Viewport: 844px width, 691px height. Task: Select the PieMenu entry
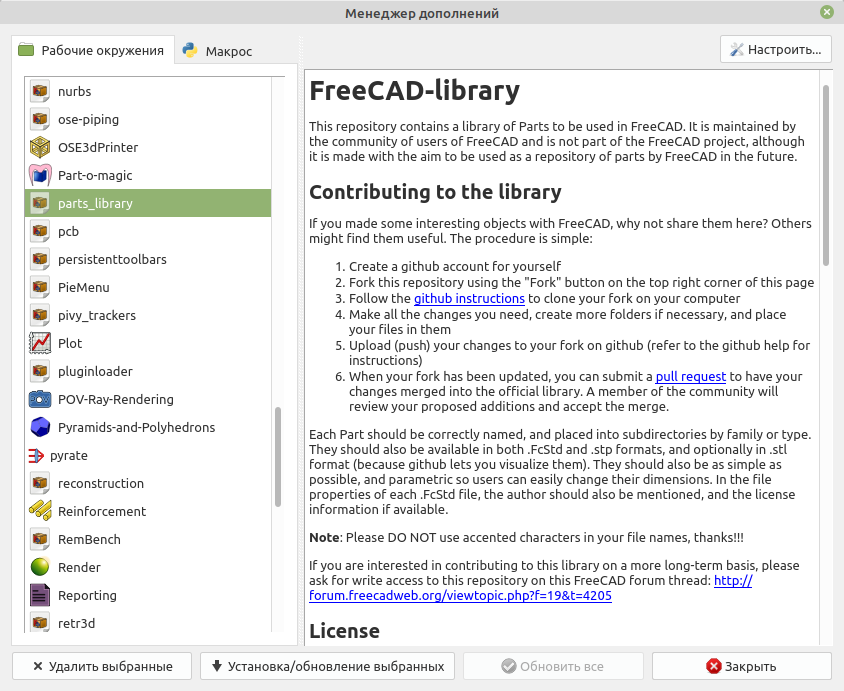148,287
